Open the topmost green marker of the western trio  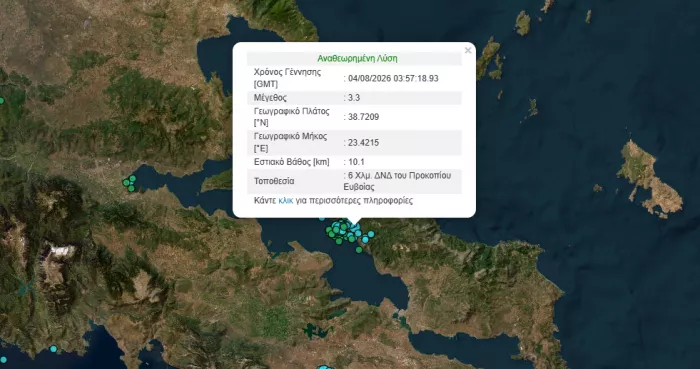(133, 178)
